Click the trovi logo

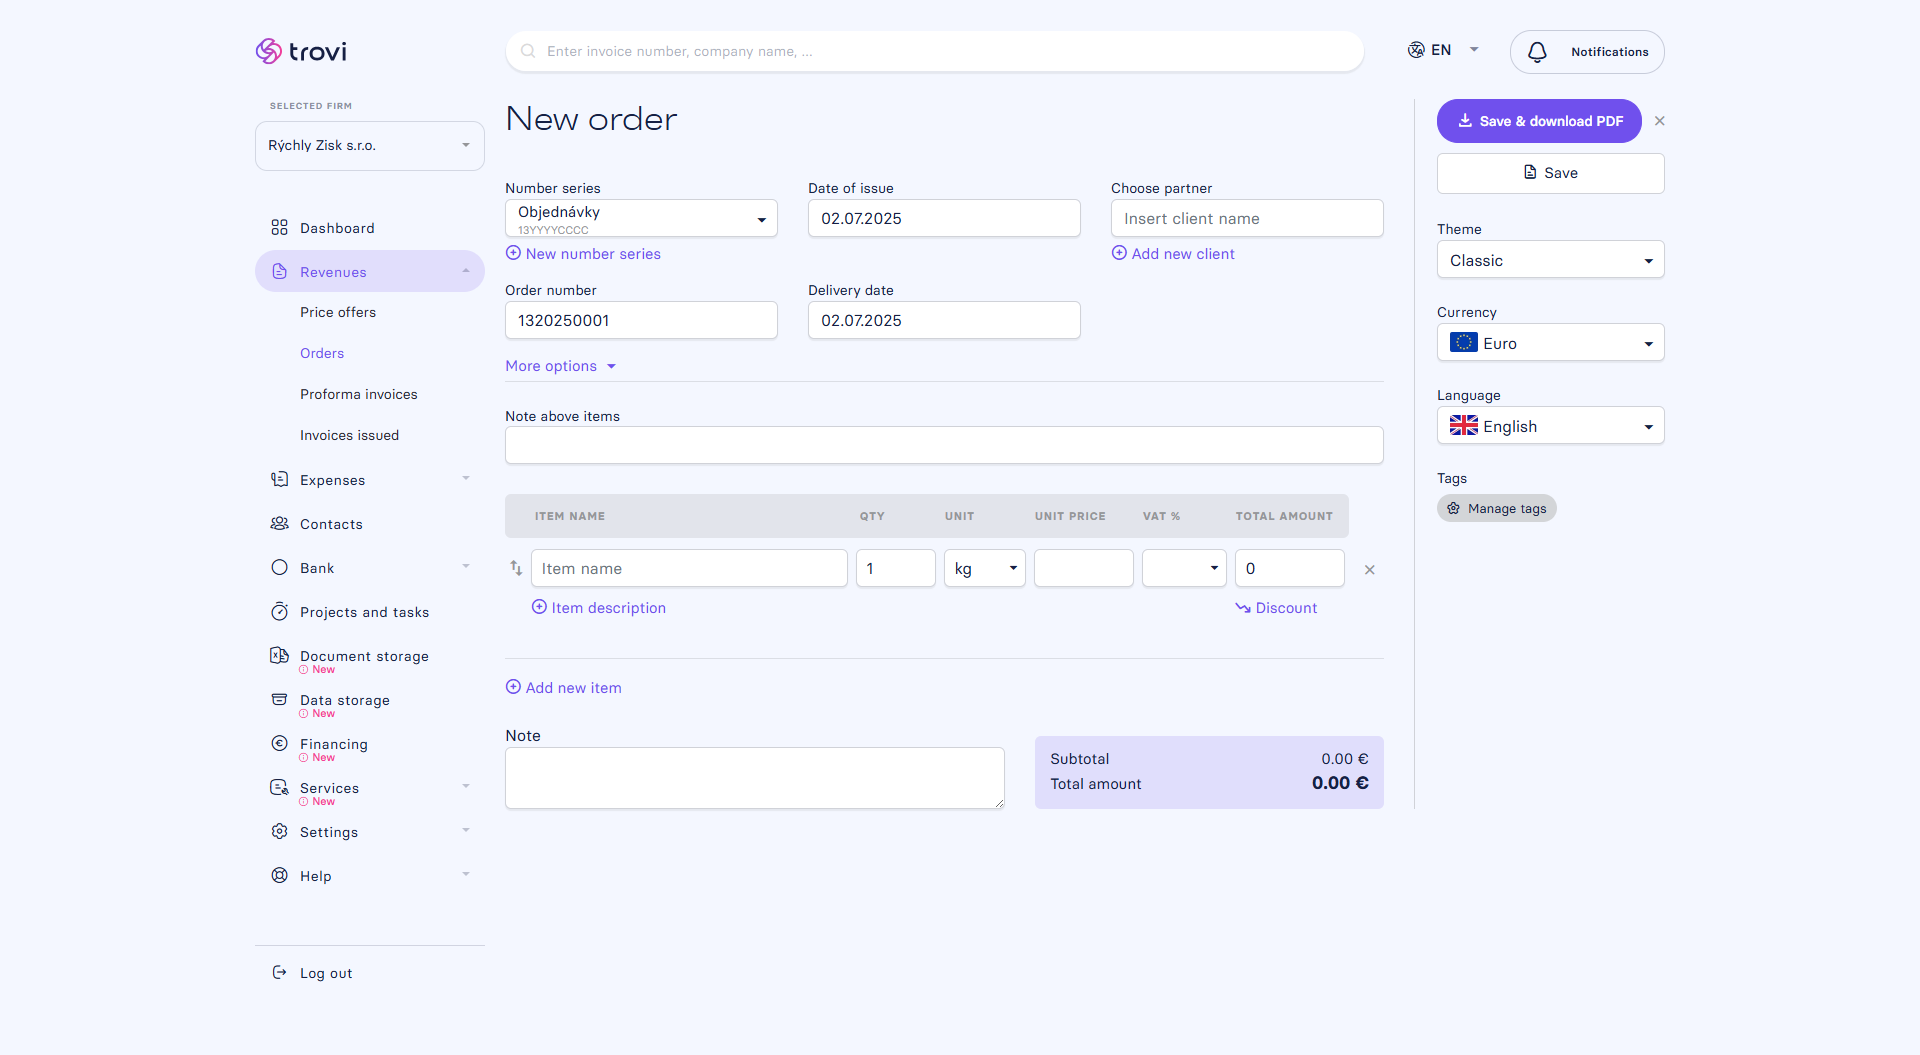coord(301,51)
